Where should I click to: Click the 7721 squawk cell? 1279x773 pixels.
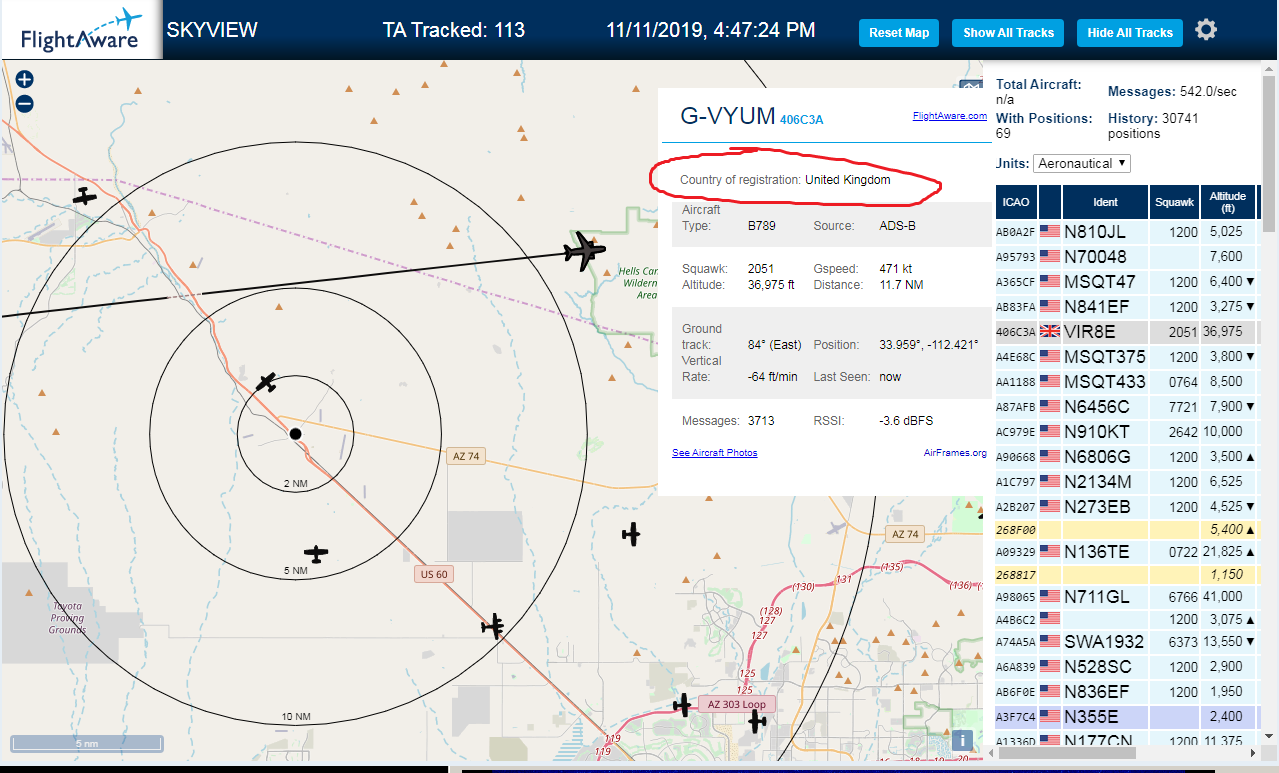[1173, 406]
